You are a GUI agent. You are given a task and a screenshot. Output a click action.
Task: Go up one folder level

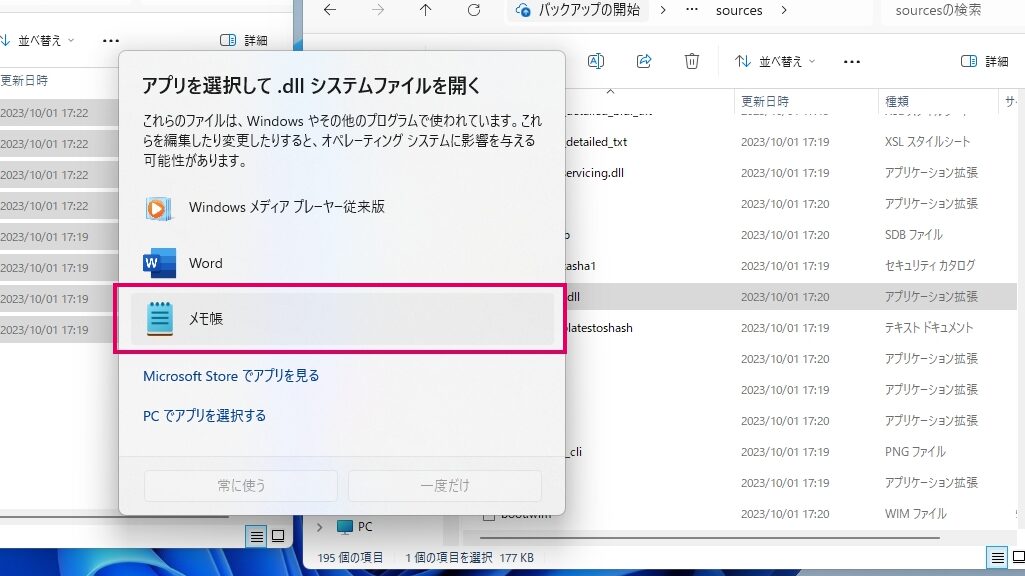(x=426, y=10)
